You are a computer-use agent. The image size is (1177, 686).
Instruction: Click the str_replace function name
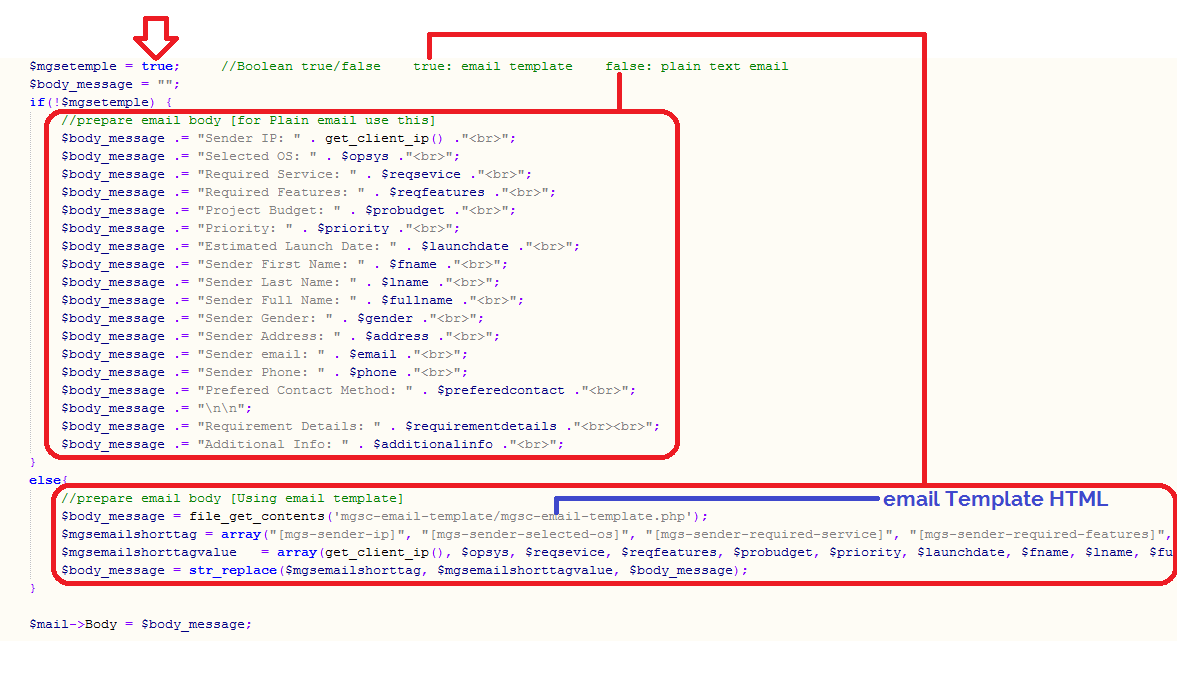coord(232,570)
